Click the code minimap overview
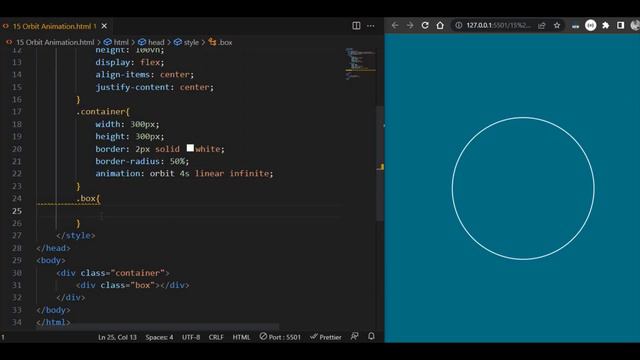 pyautogui.click(x=360, y=64)
